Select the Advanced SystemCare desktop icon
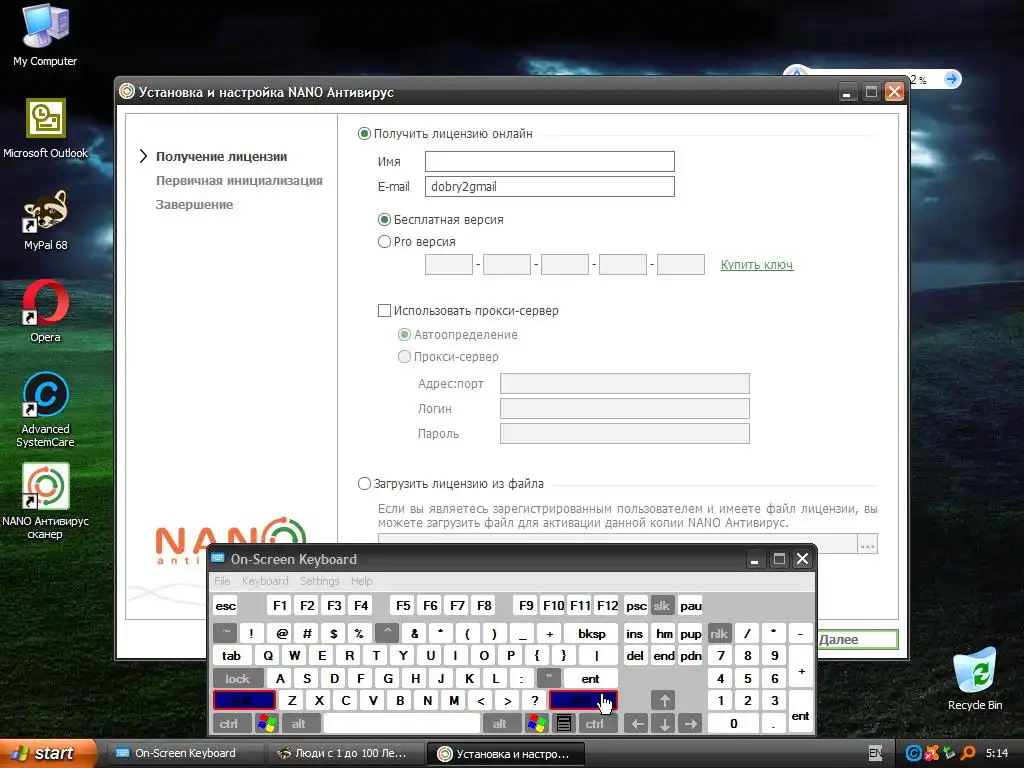The height and width of the screenshot is (768, 1024). click(45, 409)
